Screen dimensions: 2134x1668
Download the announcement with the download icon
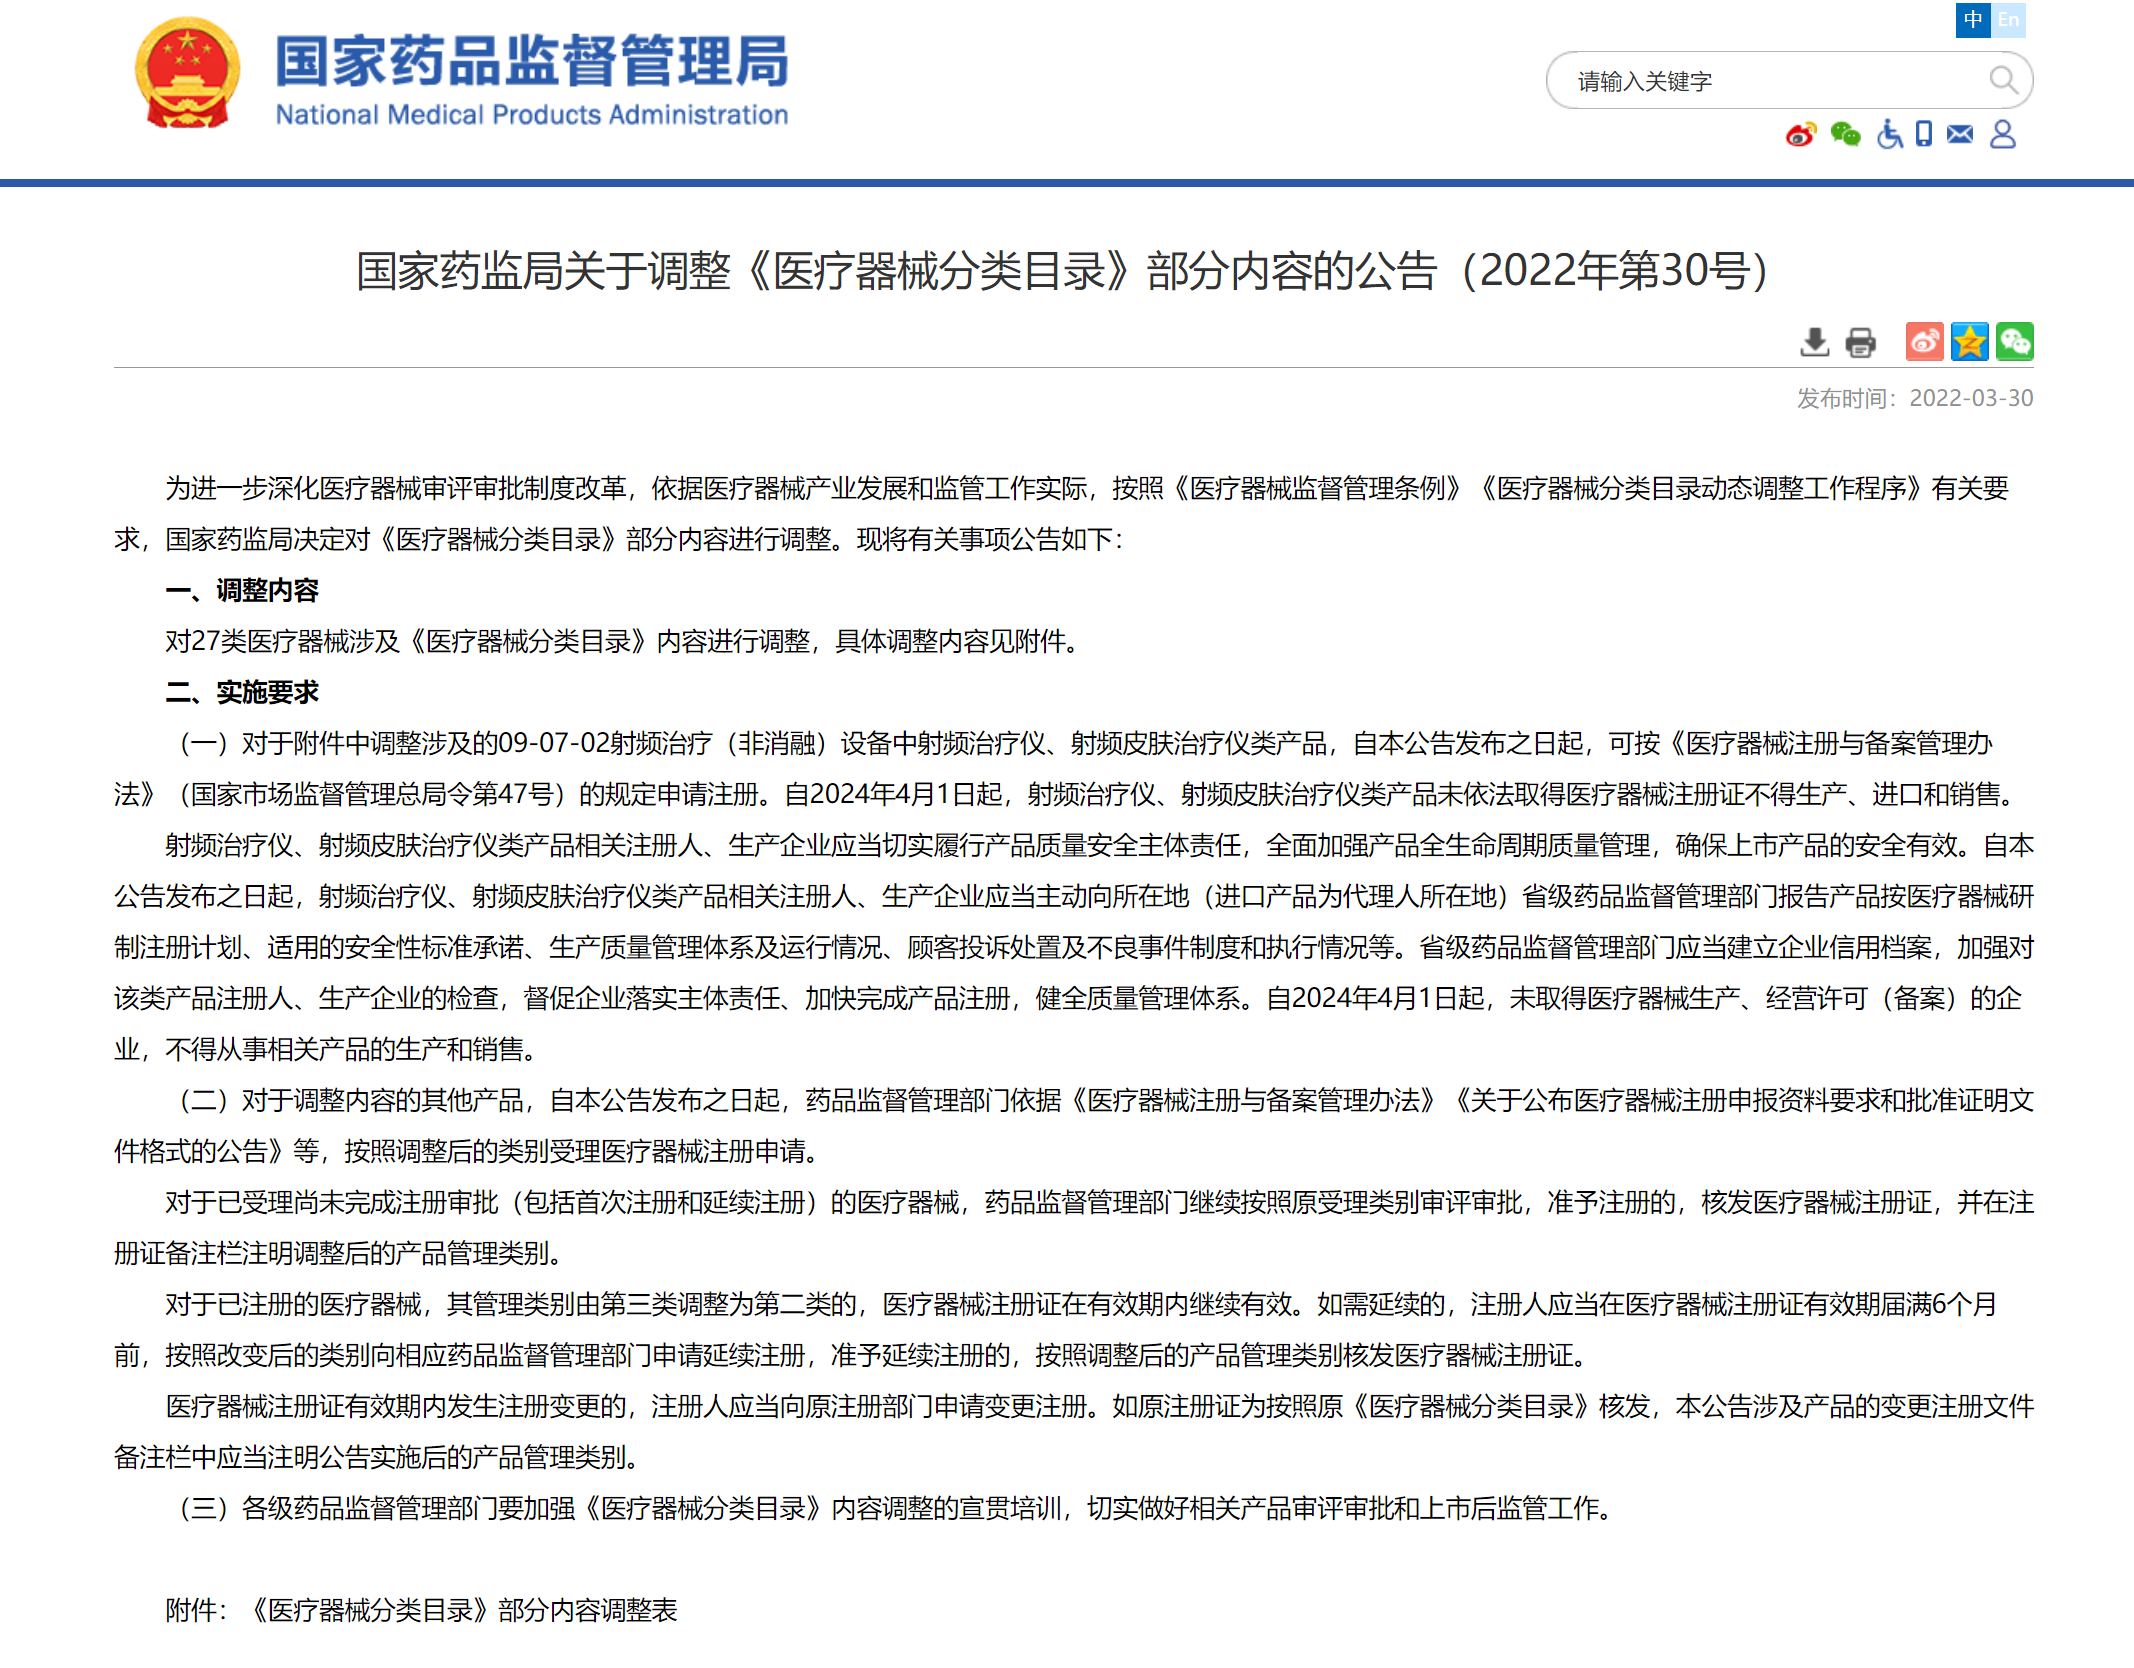click(1814, 342)
